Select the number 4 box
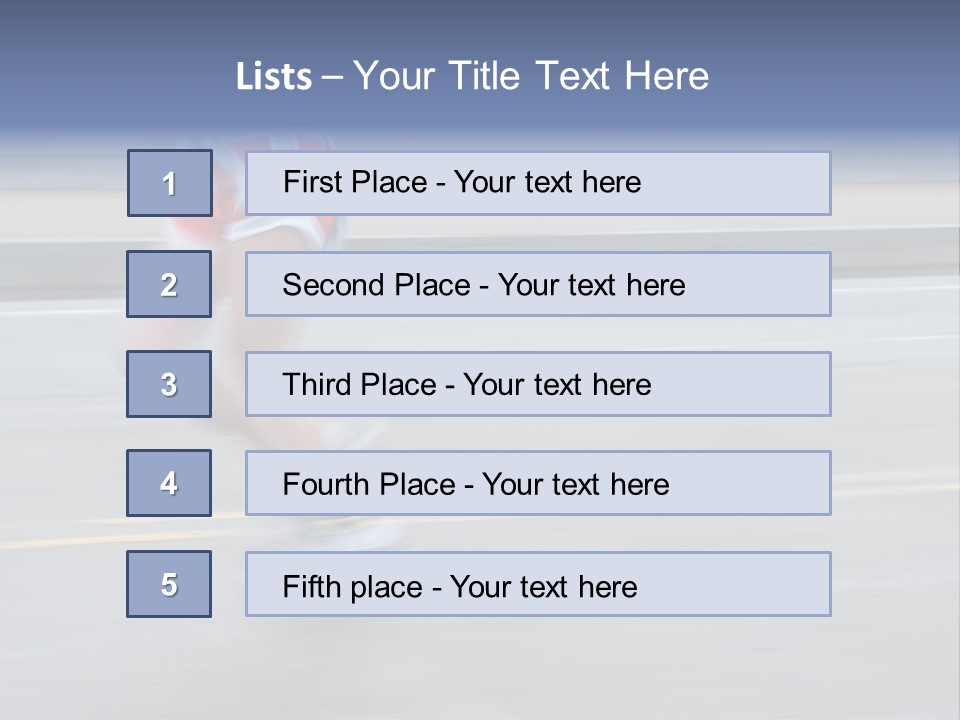Image resolution: width=960 pixels, height=720 pixels. click(x=169, y=483)
